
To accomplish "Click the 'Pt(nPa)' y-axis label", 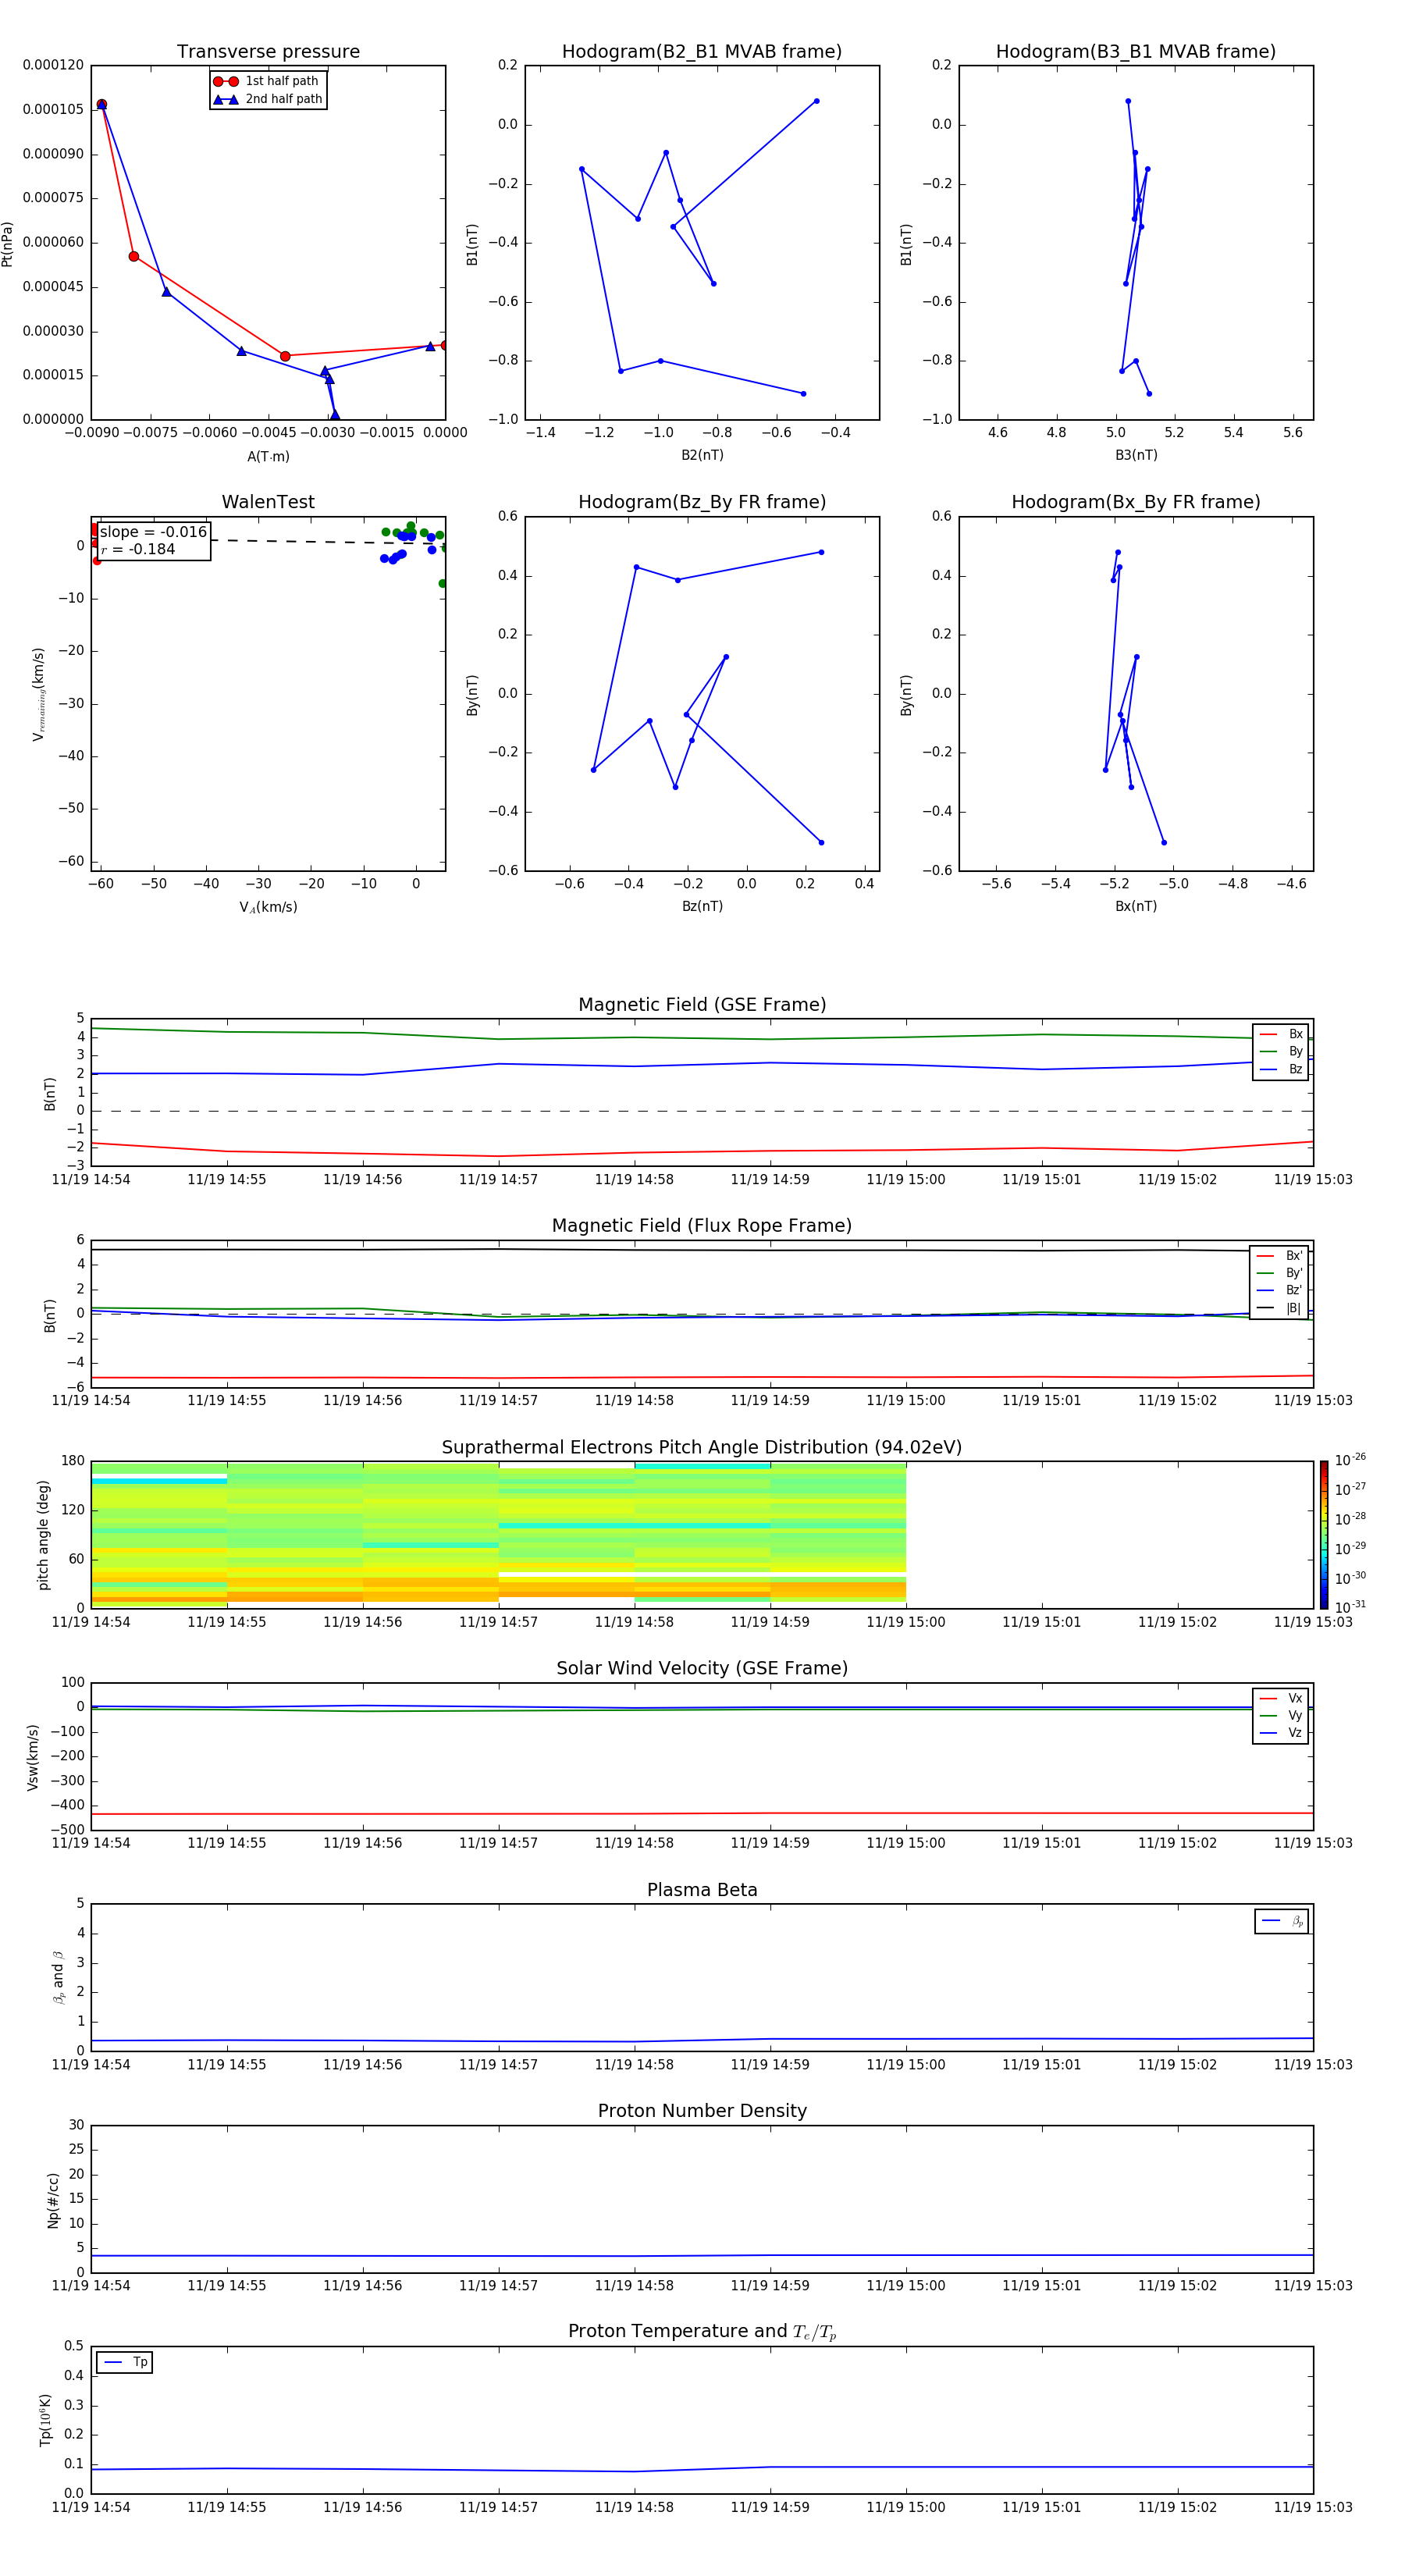I will (x=8, y=243).
